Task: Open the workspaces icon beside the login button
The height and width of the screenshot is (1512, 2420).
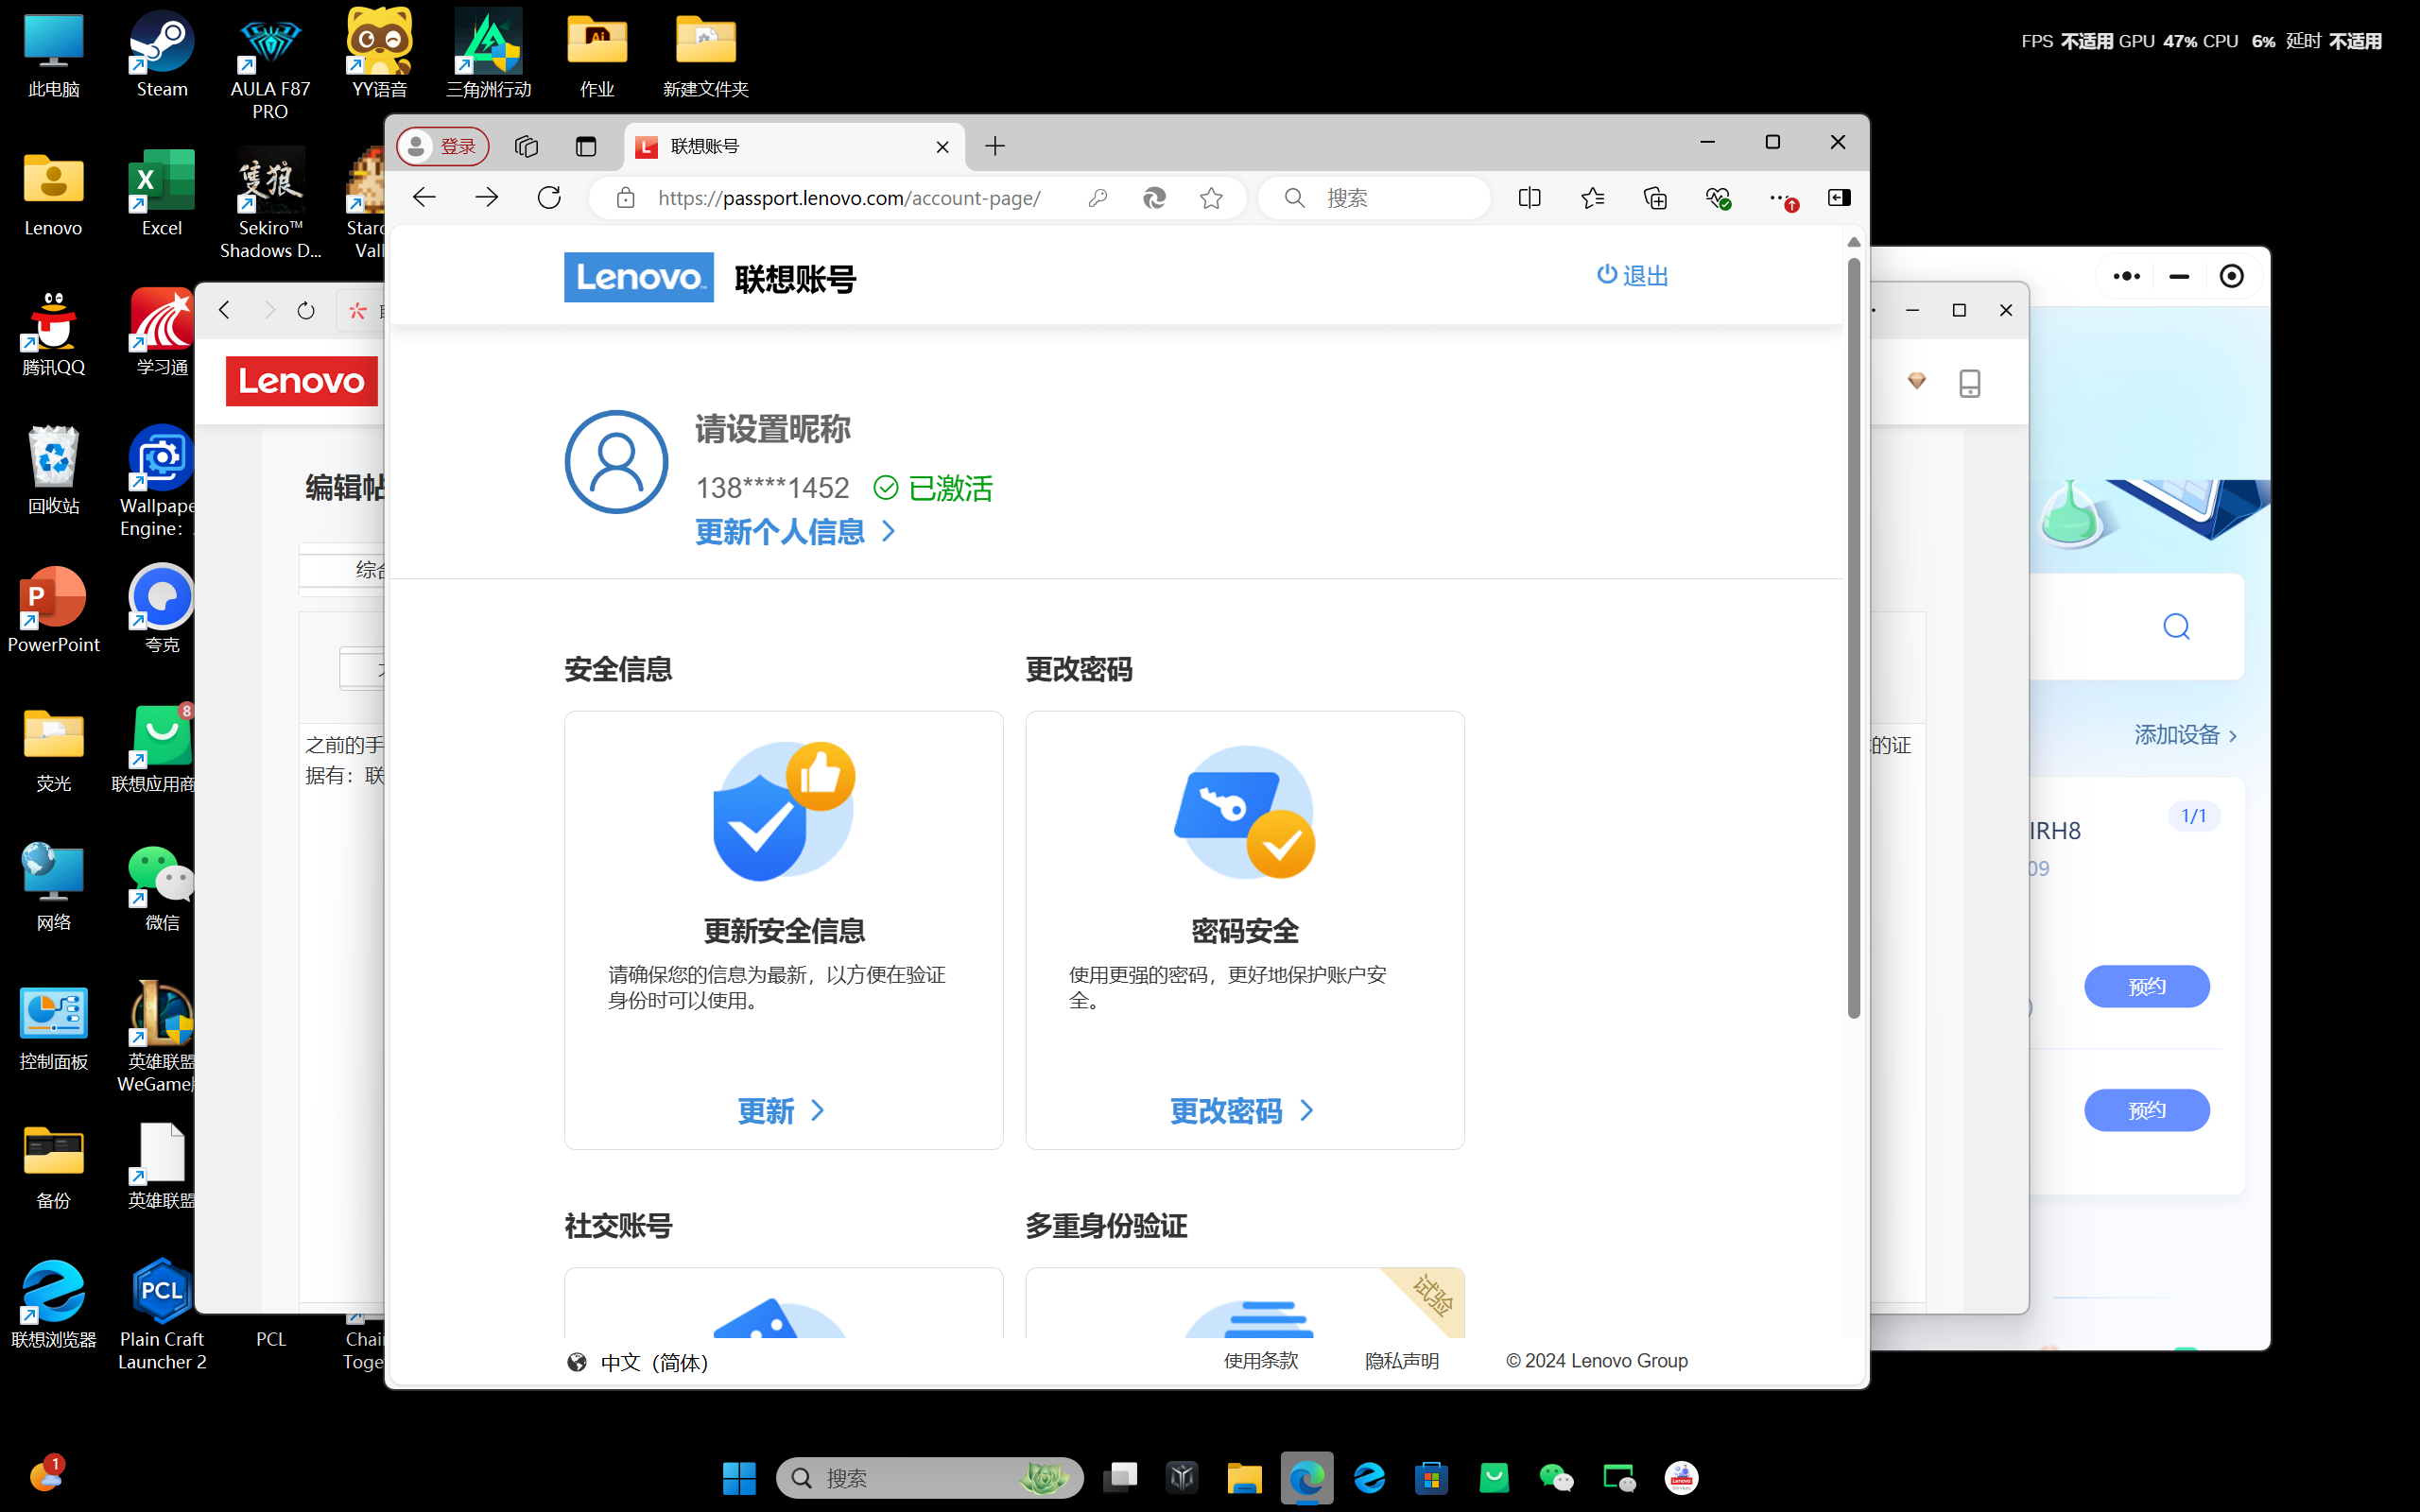Action: coord(526,147)
